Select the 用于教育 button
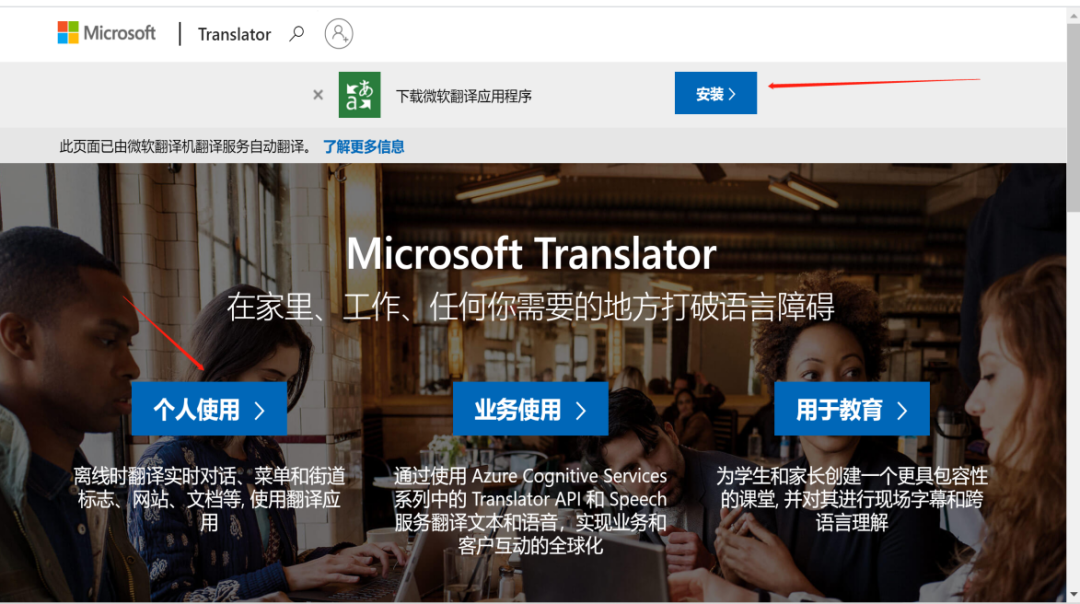Image resolution: width=1080 pixels, height=604 pixels. point(852,410)
